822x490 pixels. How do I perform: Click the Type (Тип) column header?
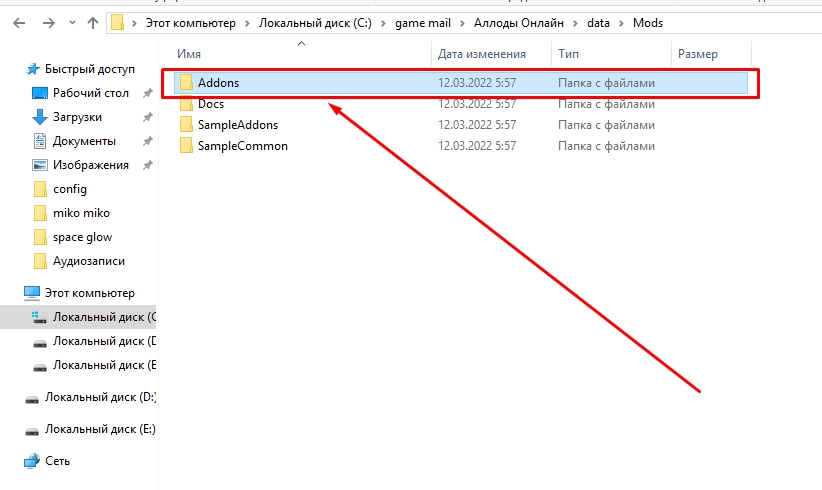(x=568, y=53)
